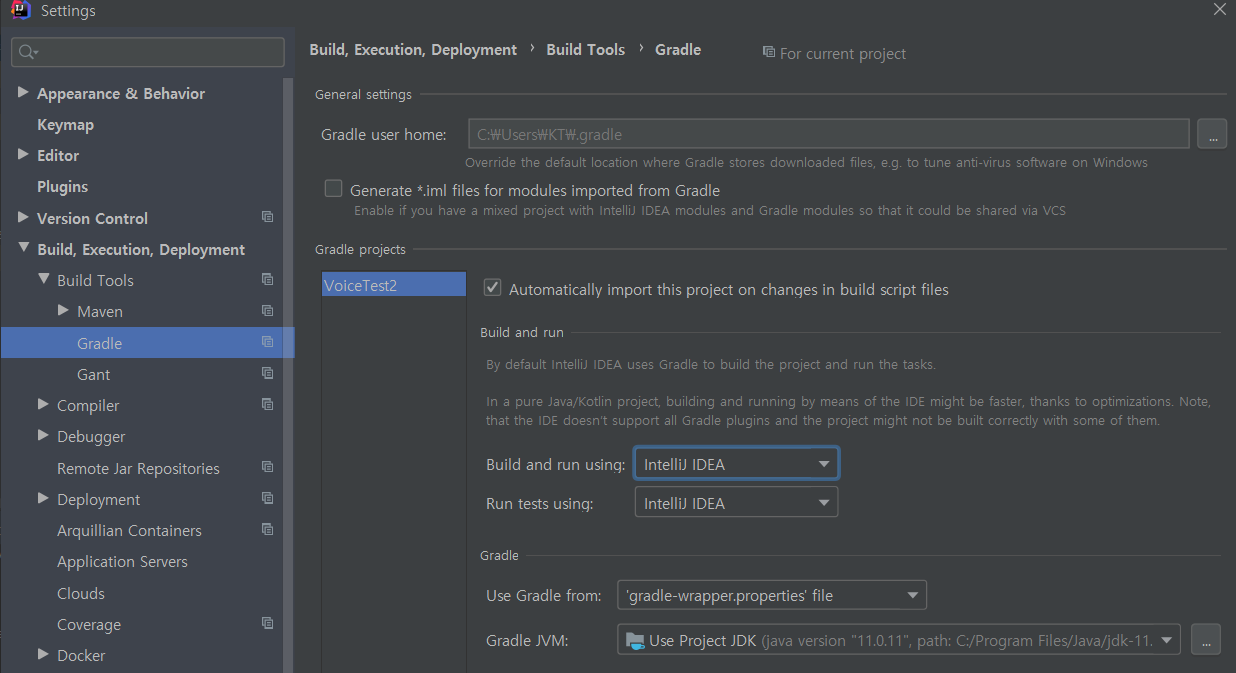Click project-level icon next to Build Tools
Viewport: 1236px width, 673px height.
point(267,279)
